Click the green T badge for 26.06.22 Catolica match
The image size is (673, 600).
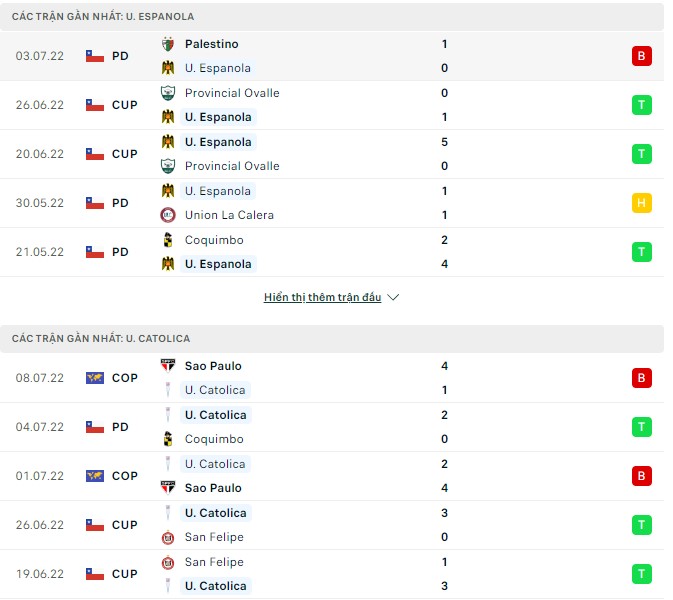pos(641,525)
